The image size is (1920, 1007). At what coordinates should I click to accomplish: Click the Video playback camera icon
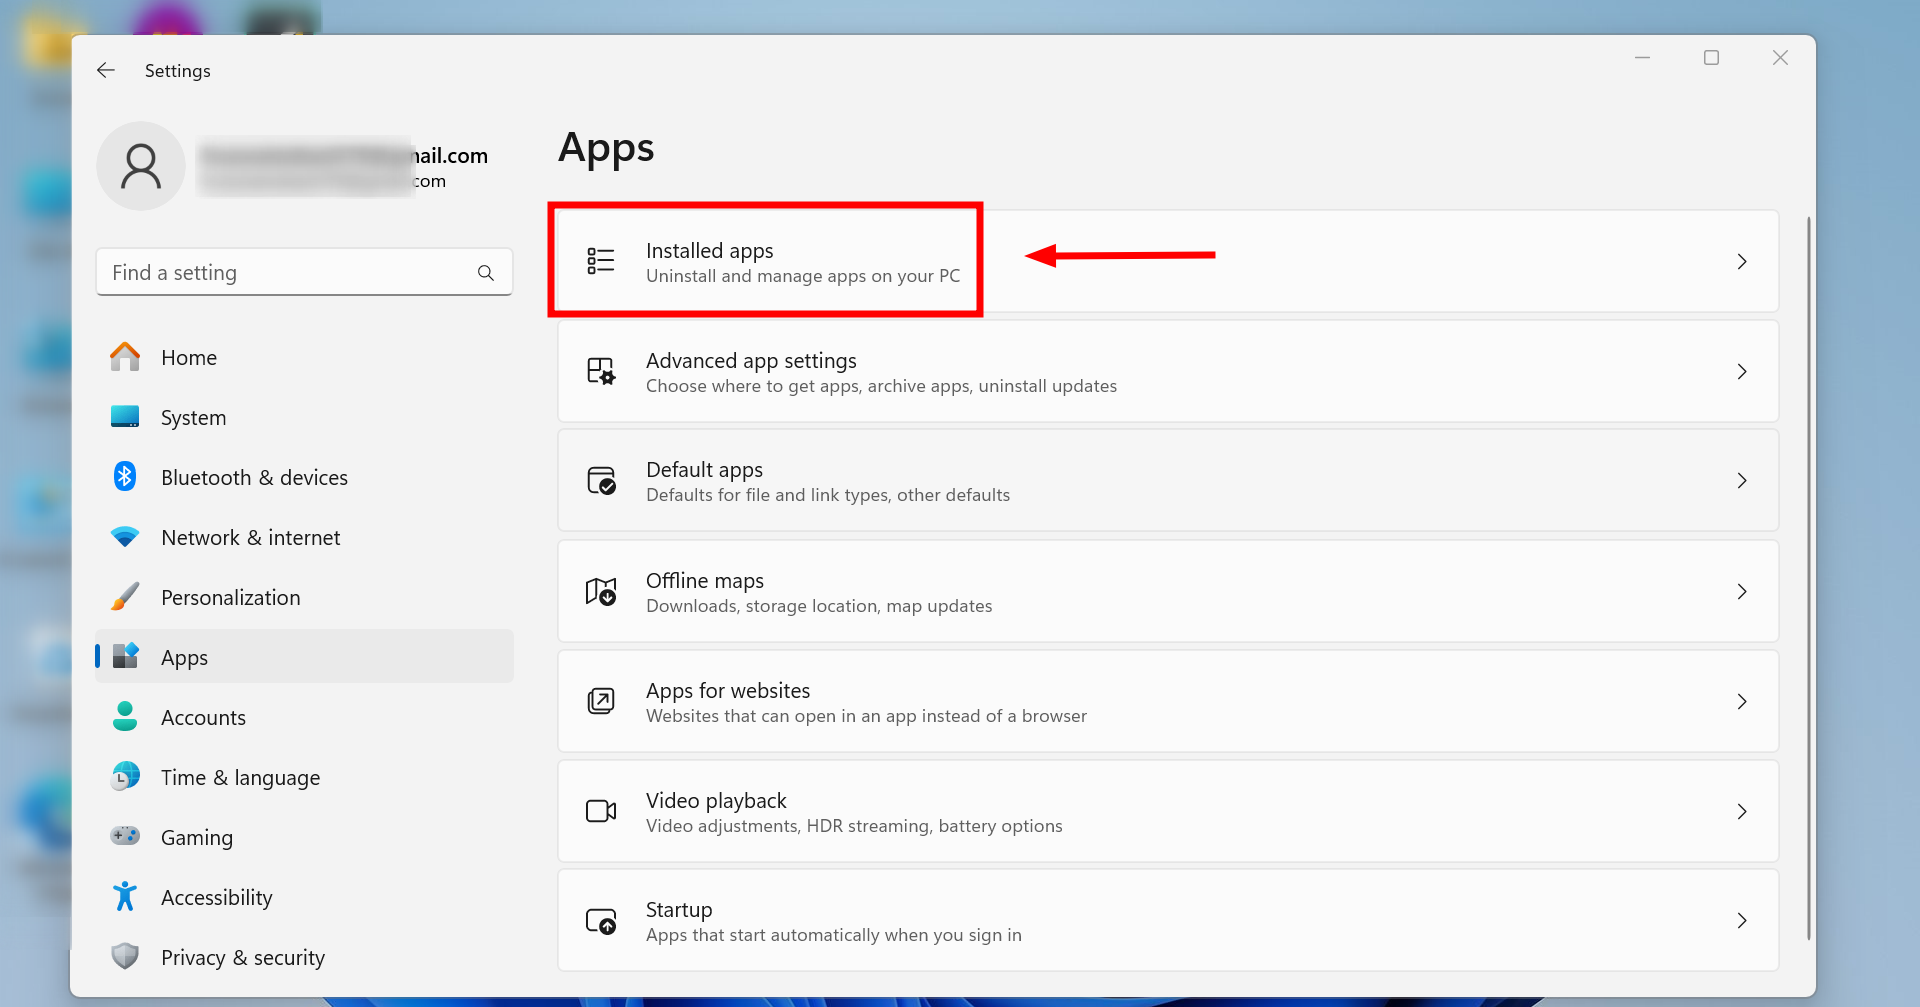tap(601, 811)
